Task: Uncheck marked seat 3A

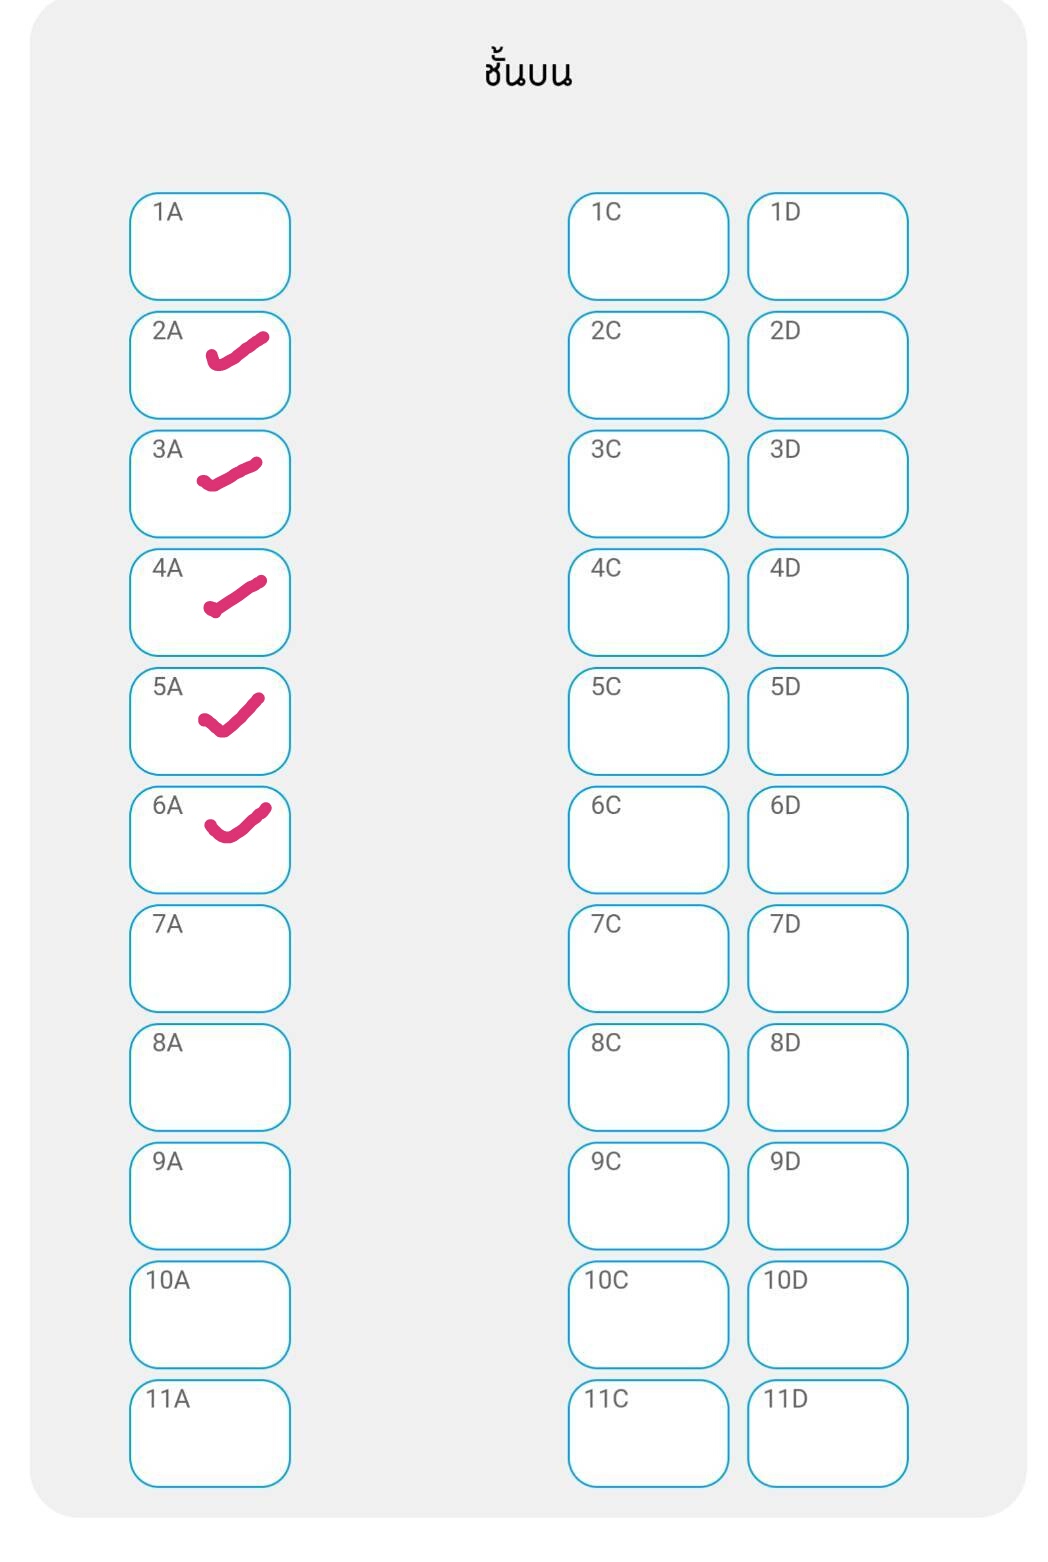Action: pyautogui.click(x=209, y=484)
